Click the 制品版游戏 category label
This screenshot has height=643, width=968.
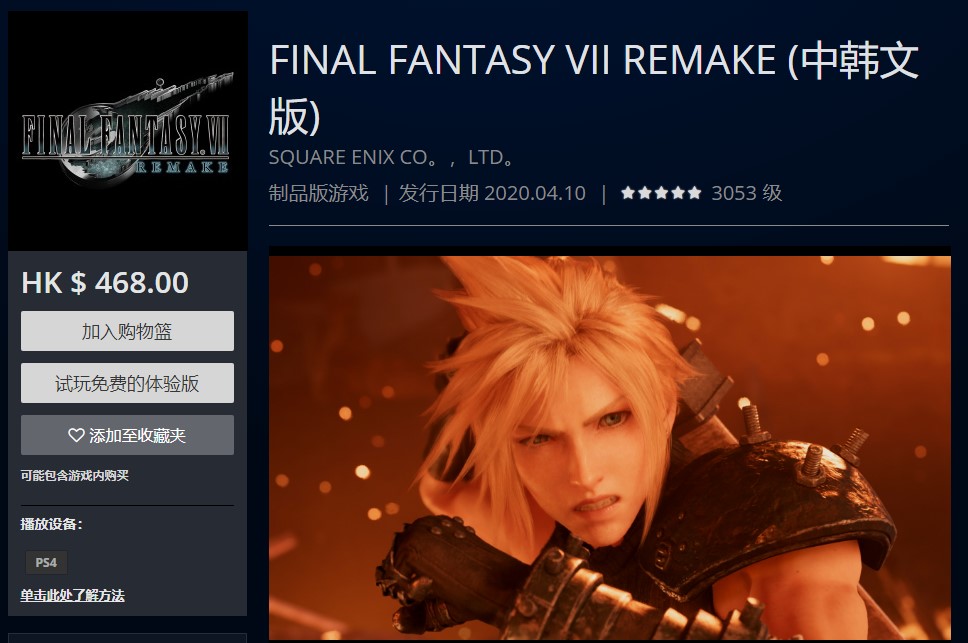(319, 193)
